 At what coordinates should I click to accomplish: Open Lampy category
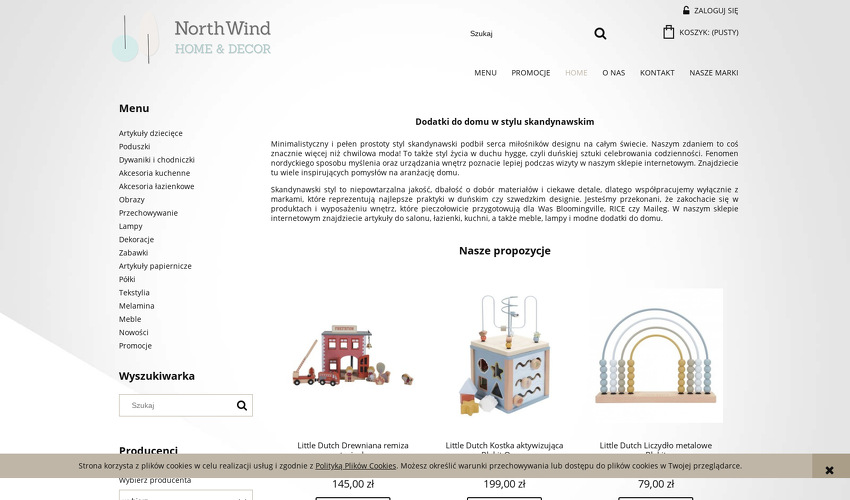(x=131, y=226)
